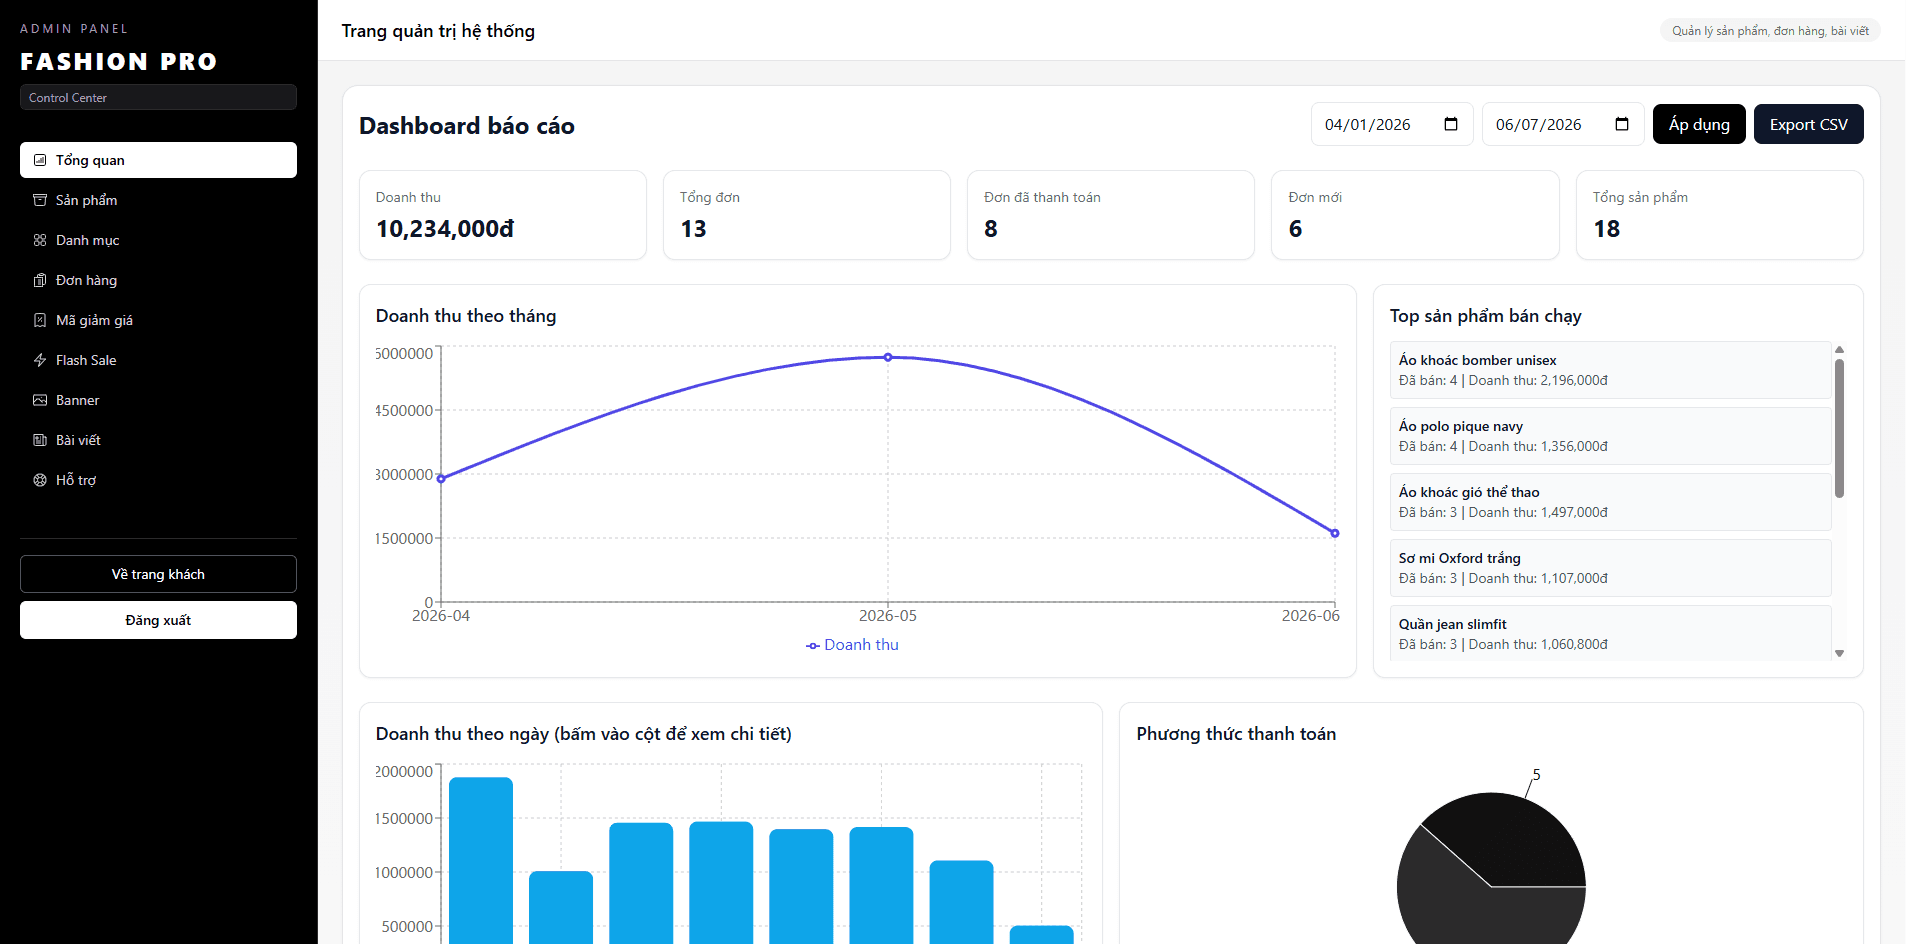The width and height of the screenshot is (1906, 944).
Task: Click the Tổng quan dashboard icon
Action: coord(40,160)
